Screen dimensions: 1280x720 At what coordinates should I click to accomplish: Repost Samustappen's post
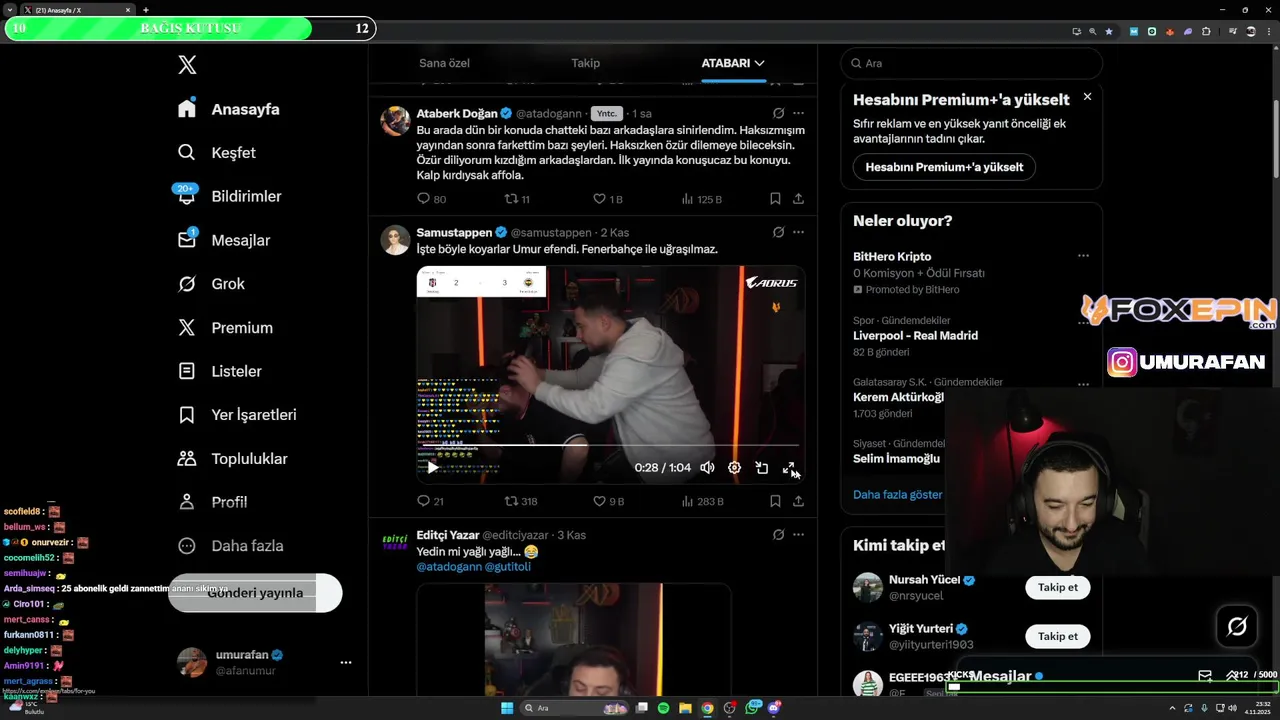[x=520, y=501]
